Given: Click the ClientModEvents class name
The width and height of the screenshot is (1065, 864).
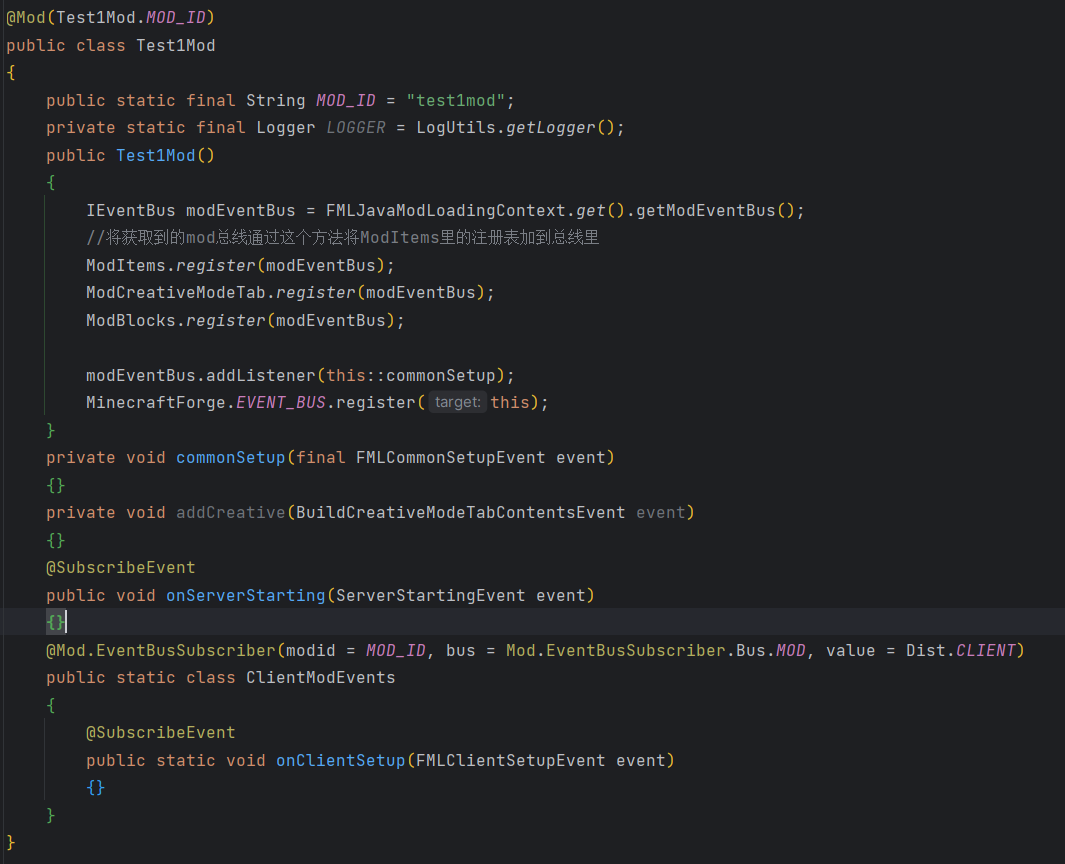Looking at the screenshot, I should [320, 678].
